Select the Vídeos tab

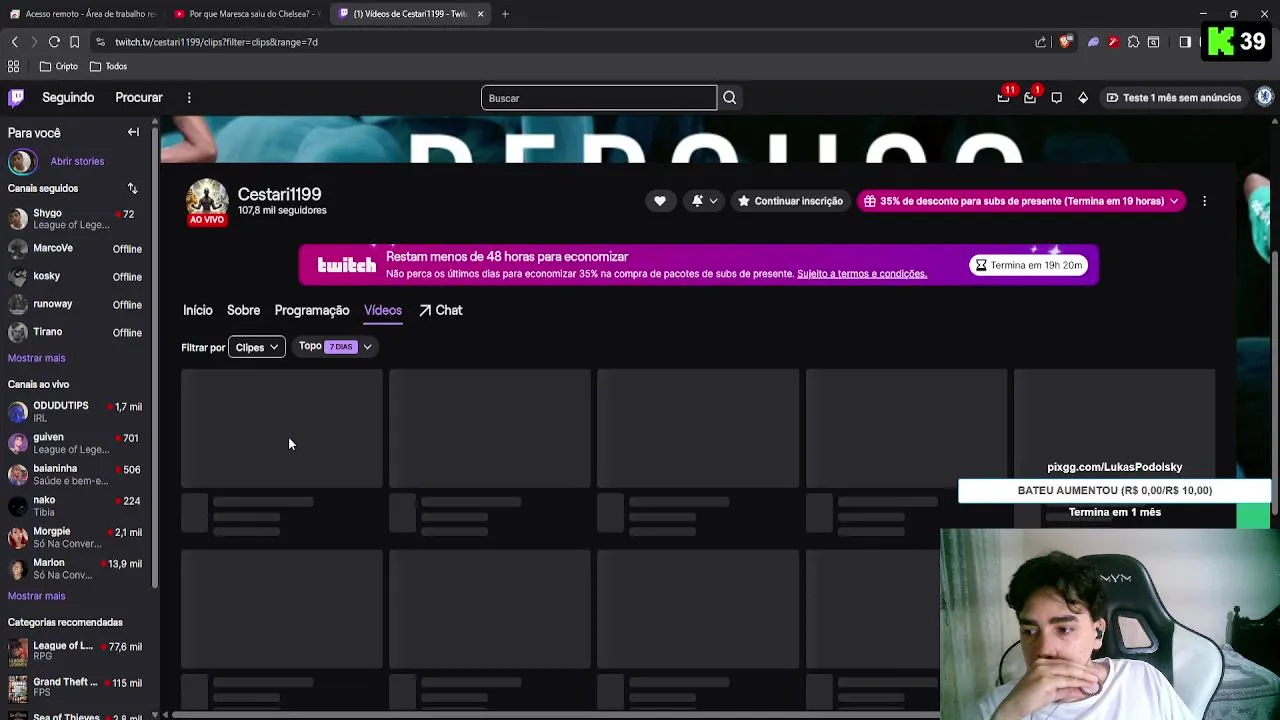tap(383, 310)
